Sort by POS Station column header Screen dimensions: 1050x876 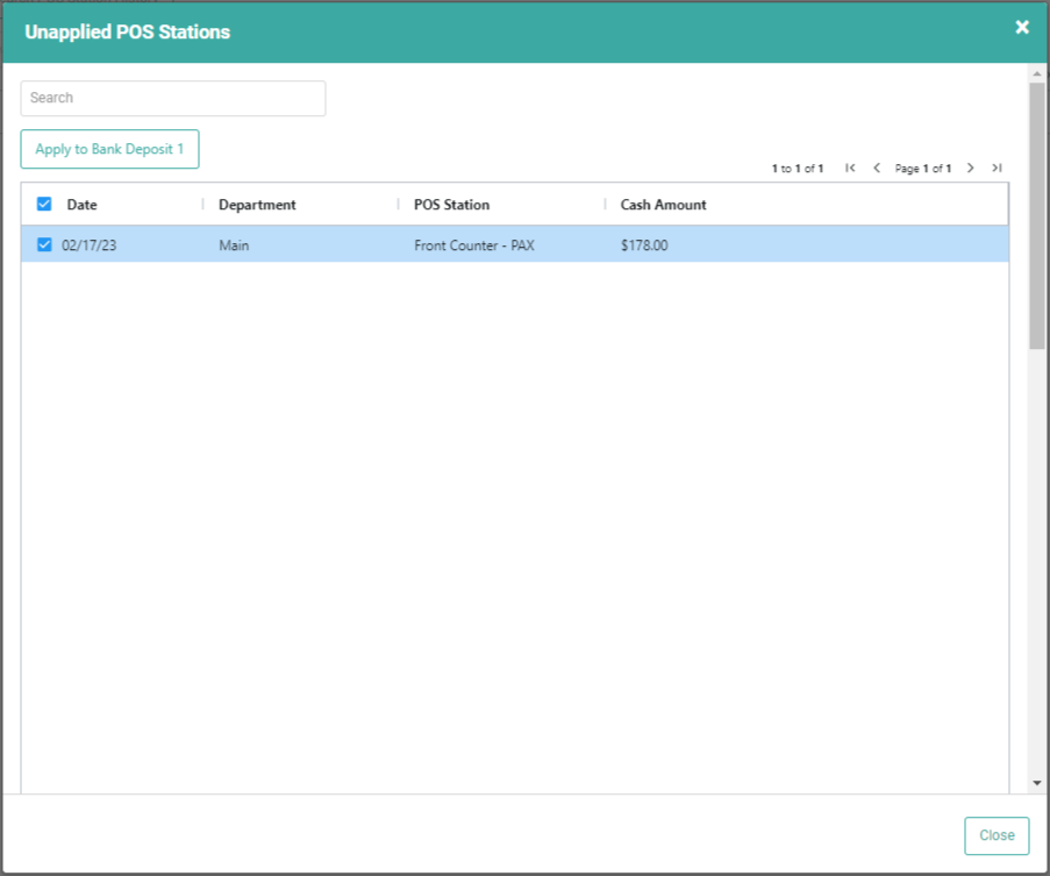pos(451,204)
